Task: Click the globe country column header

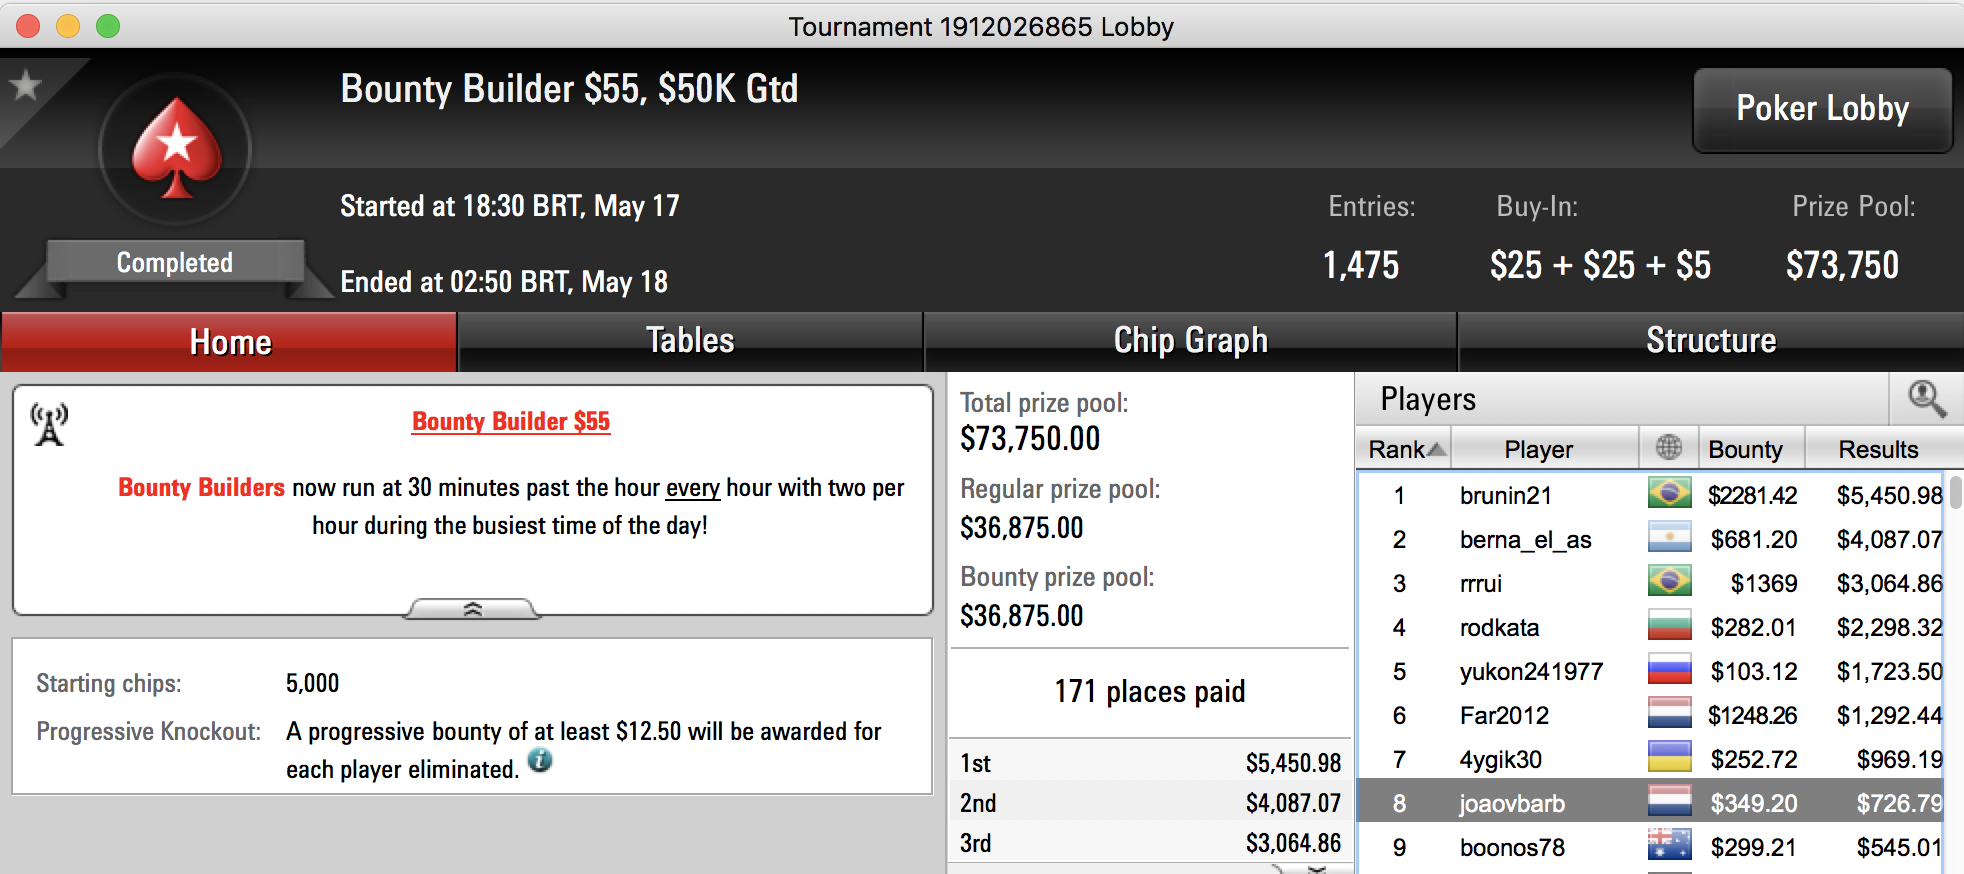Action: pyautogui.click(x=1669, y=448)
